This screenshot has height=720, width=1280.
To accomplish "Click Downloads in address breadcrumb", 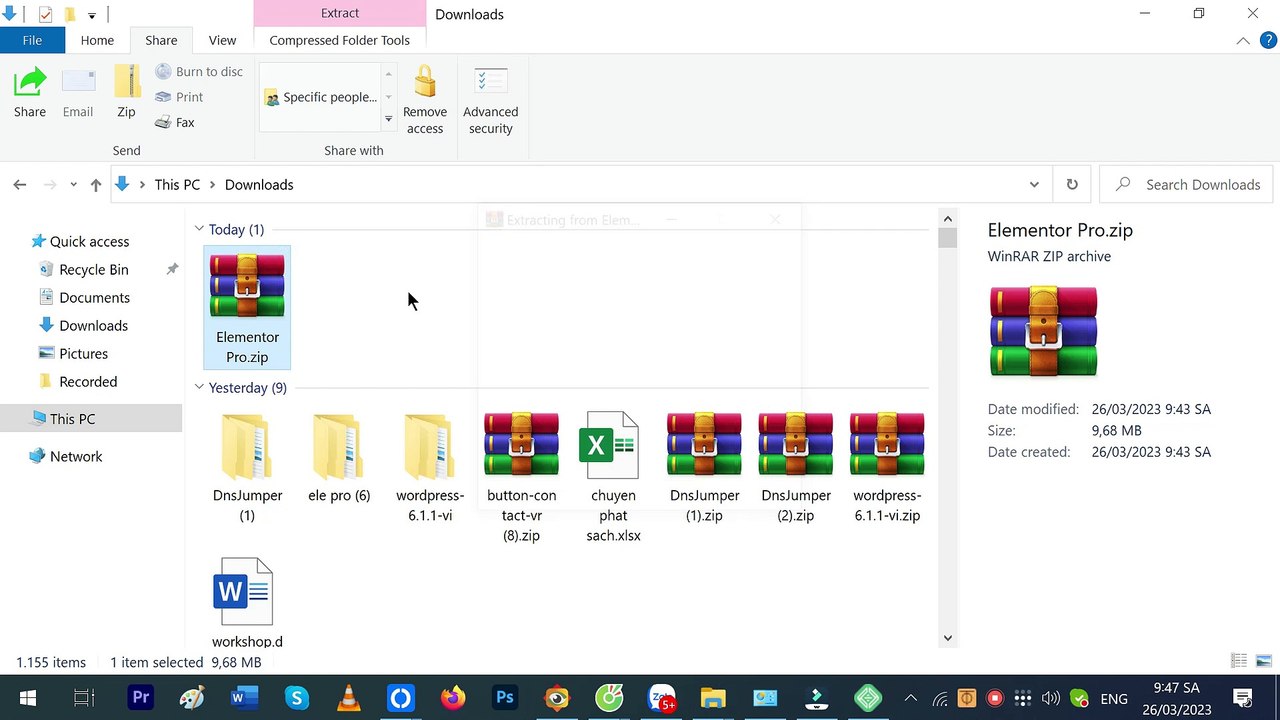I will point(259,185).
